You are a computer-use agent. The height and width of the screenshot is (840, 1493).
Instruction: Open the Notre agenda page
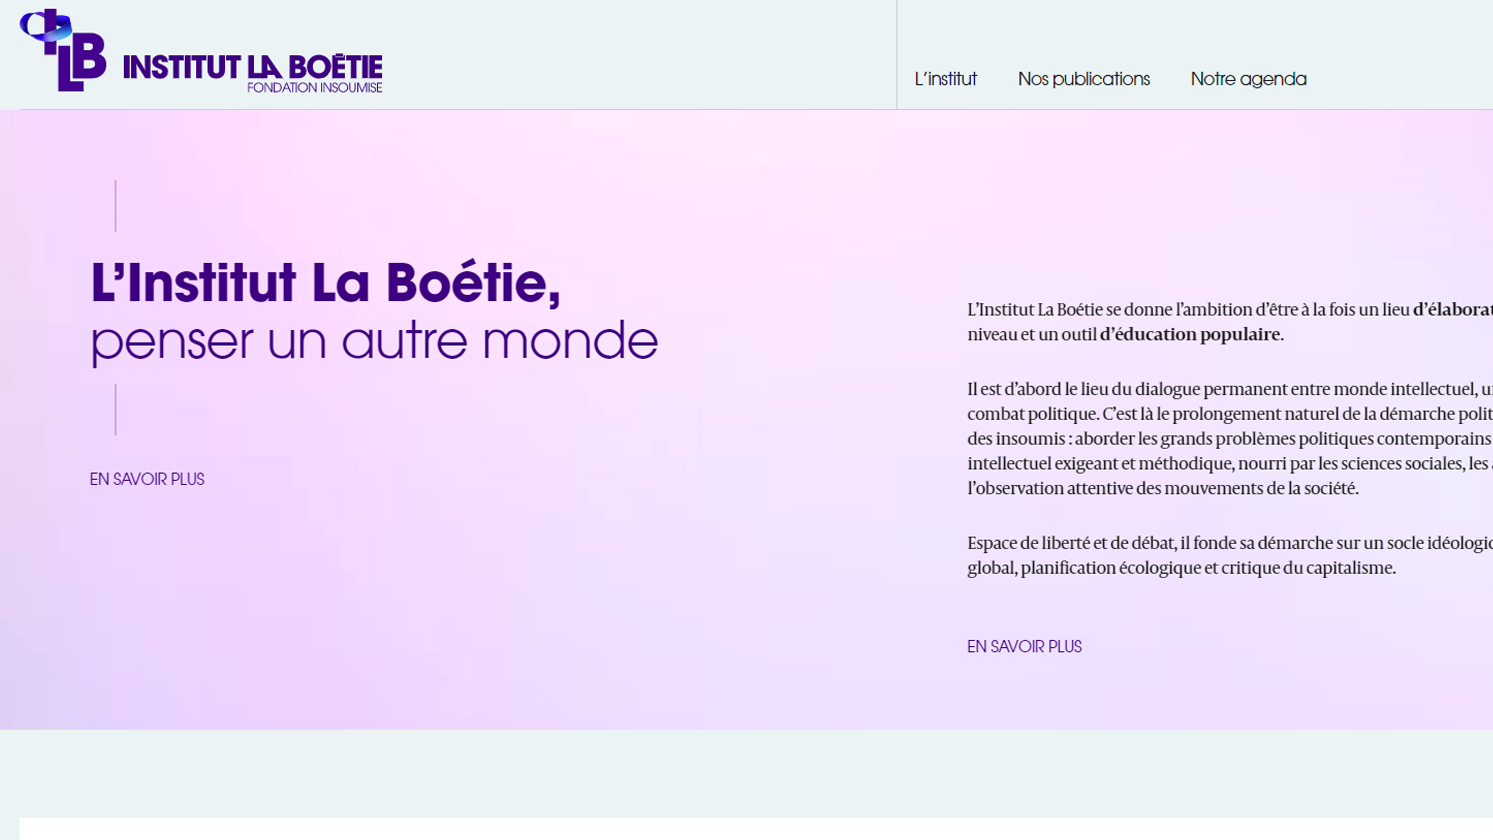point(1248,79)
